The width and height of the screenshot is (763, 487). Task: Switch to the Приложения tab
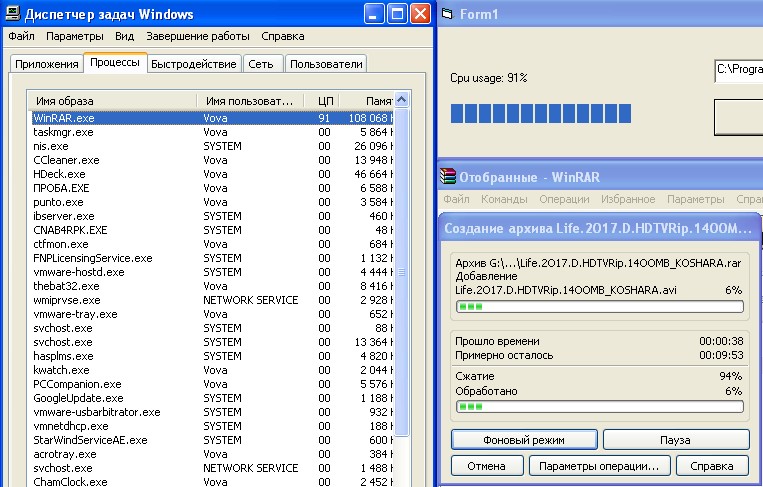coord(47,64)
